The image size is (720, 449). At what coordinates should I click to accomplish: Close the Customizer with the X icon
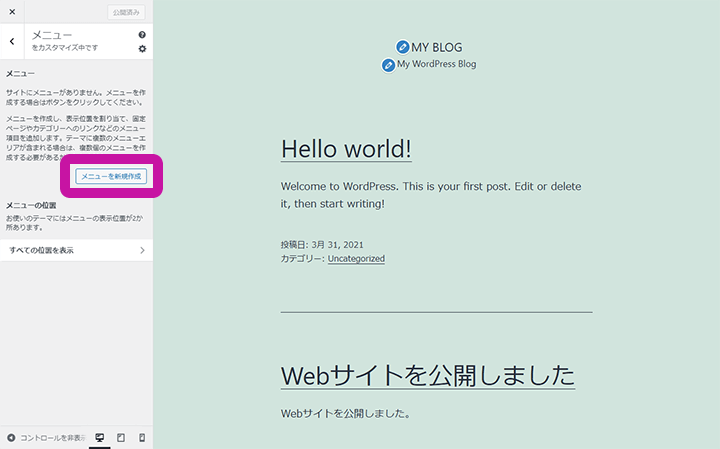12,12
